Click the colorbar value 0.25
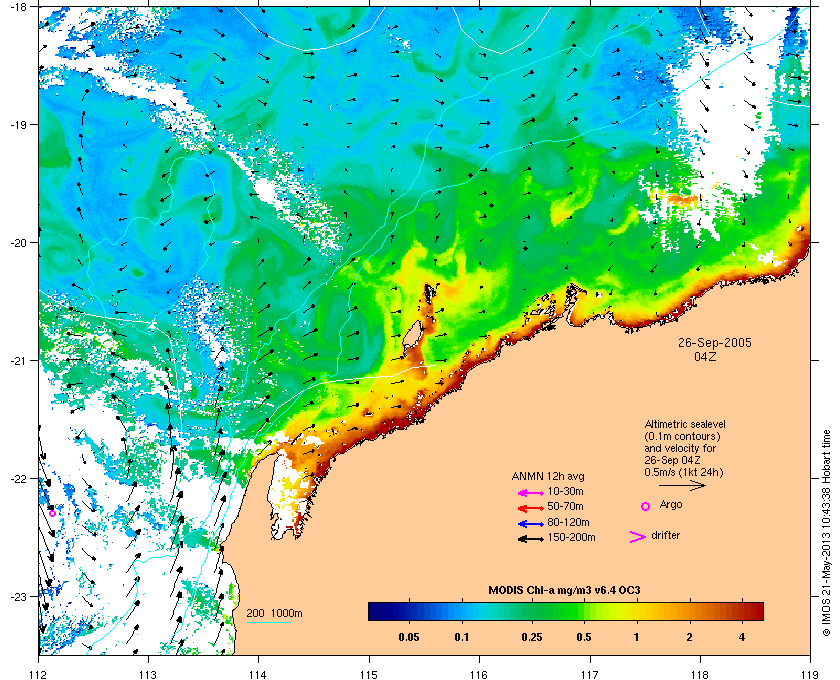Image resolution: width=840 pixels, height=680 pixels. pyautogui.click(x=532, y=637)
